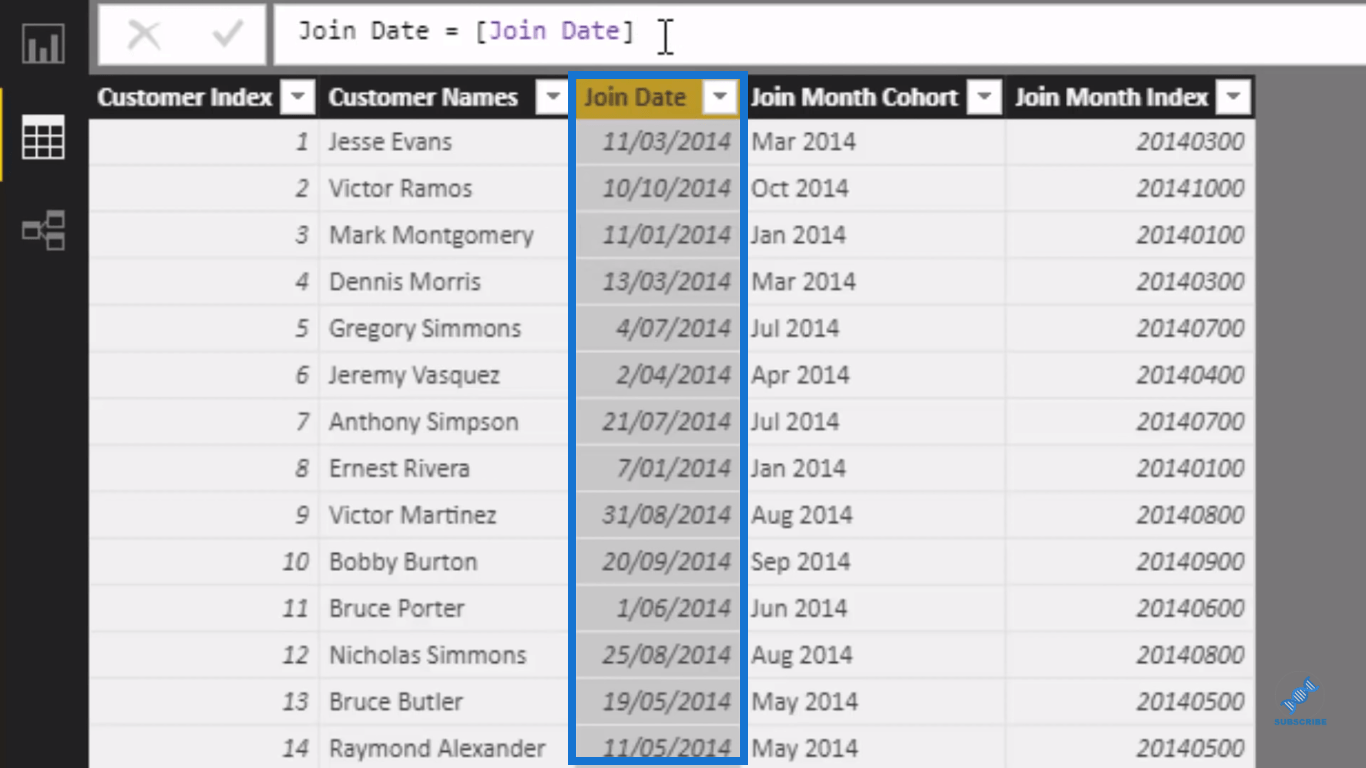The width and height of the screenshot is (1366, 768).
Task: Open Join Month Index filter dropdown
Action: coord(1234,98)
